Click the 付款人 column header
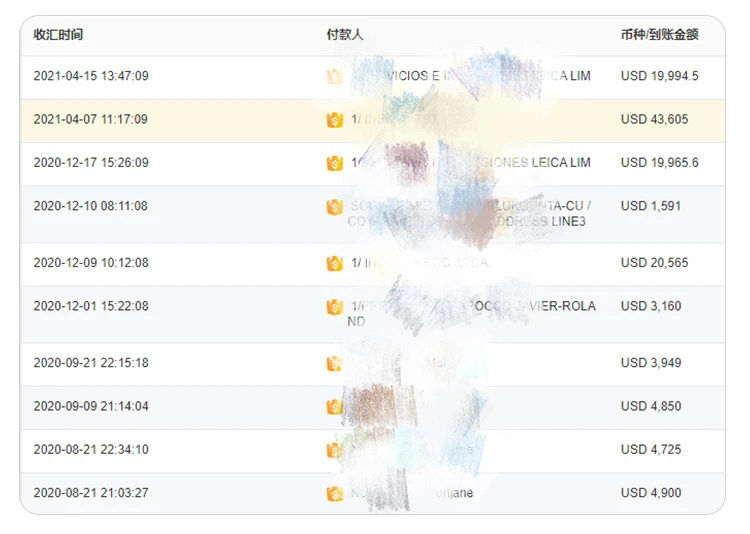The width and height of the screenshot is (750, 534). (x=345, y=35)
